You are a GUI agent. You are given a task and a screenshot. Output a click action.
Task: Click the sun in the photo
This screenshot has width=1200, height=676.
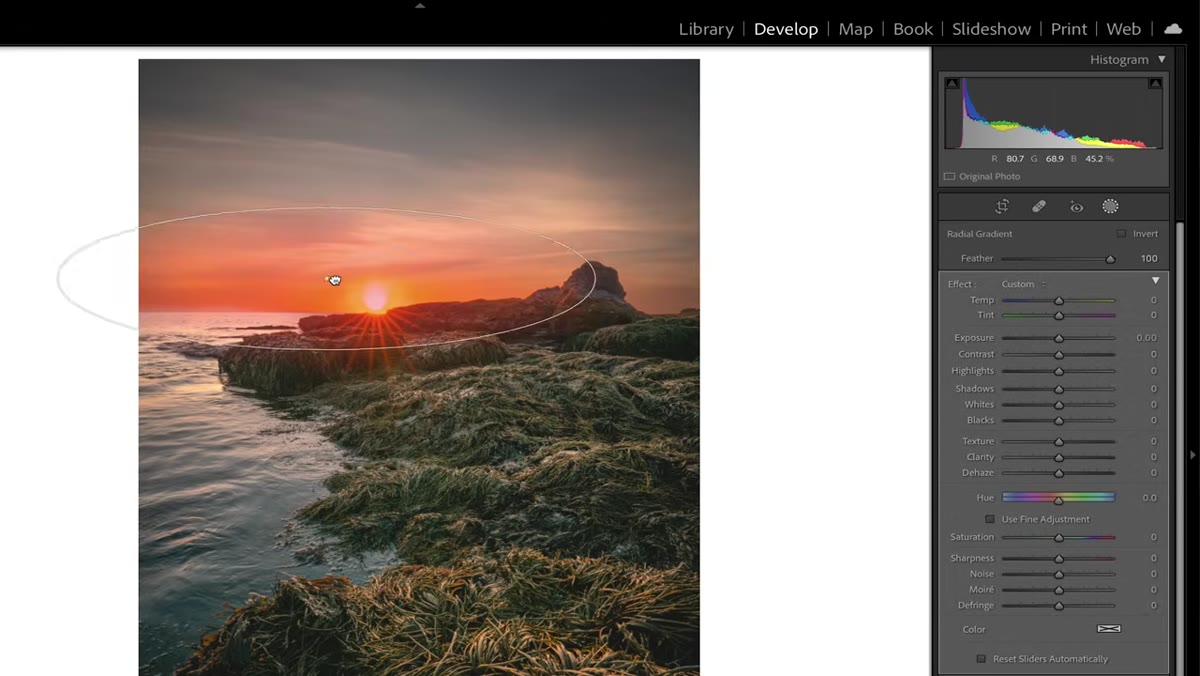pos(375,298)
